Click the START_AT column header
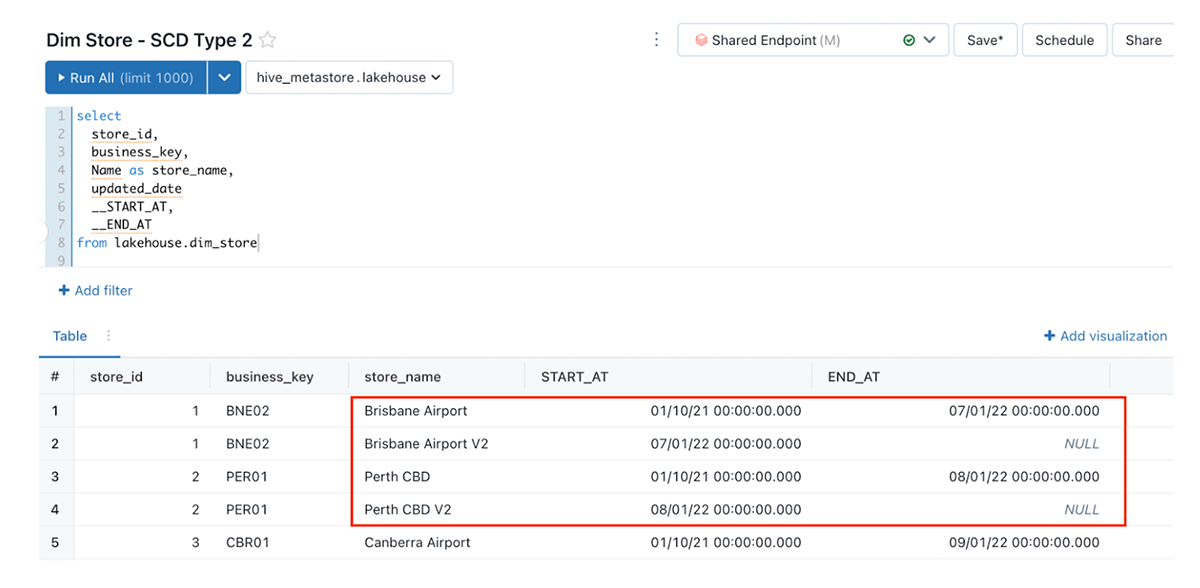The height and width of the screenshot is (588, 1200). [x=574, y=377]
